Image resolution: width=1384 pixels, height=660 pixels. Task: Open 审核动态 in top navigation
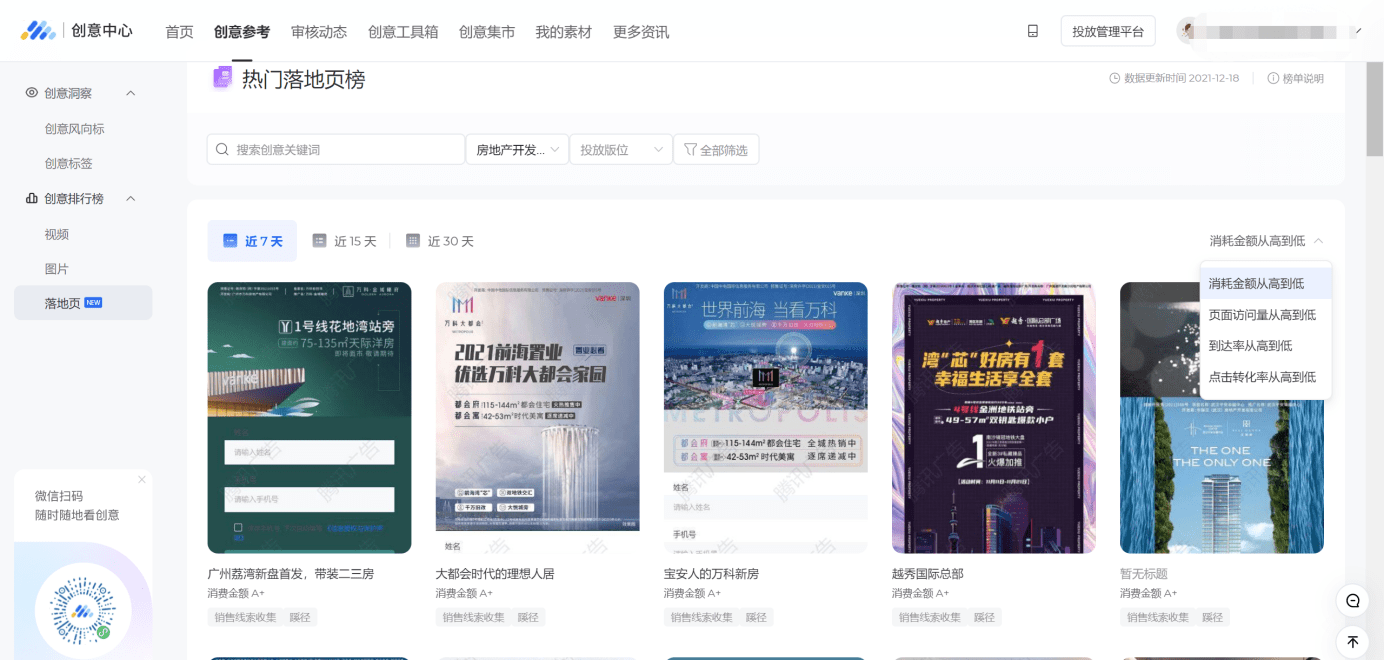[x=319, y=32]
